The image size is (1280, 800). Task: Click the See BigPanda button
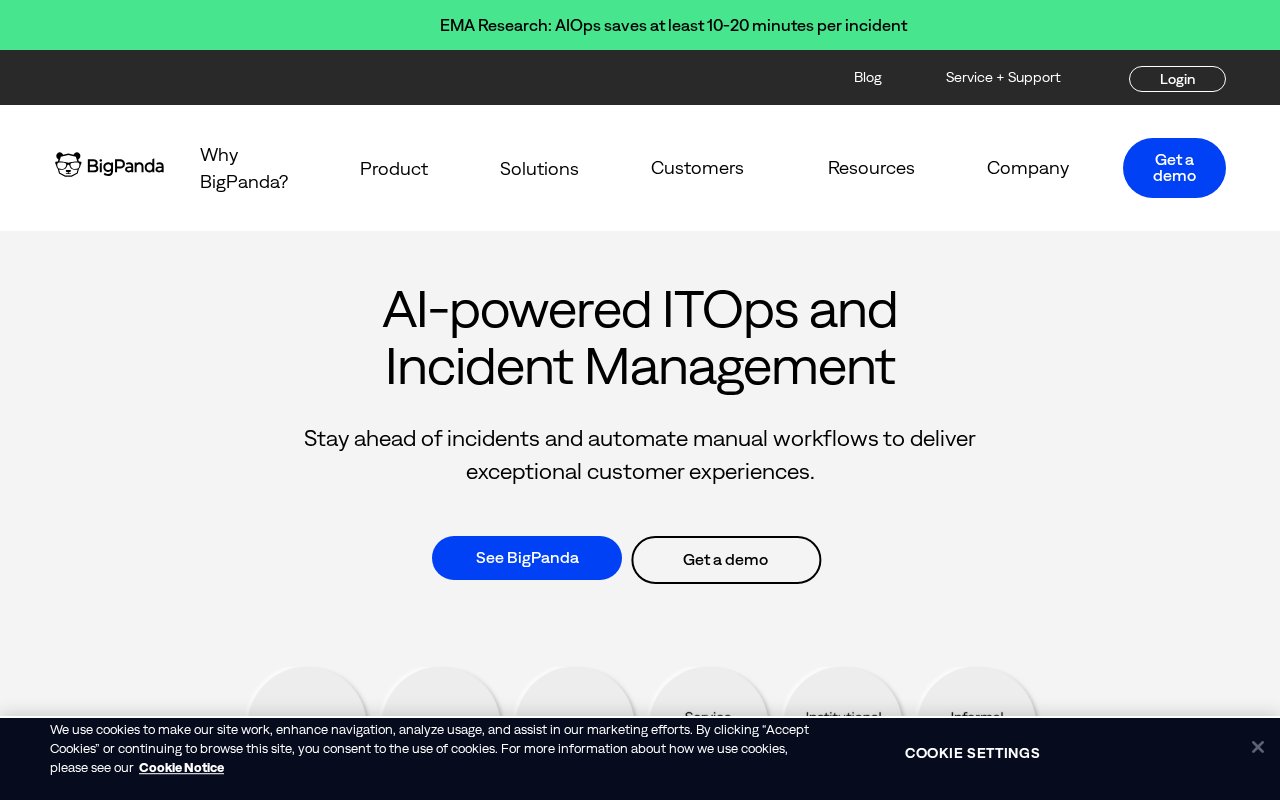(x=527, y=558)
